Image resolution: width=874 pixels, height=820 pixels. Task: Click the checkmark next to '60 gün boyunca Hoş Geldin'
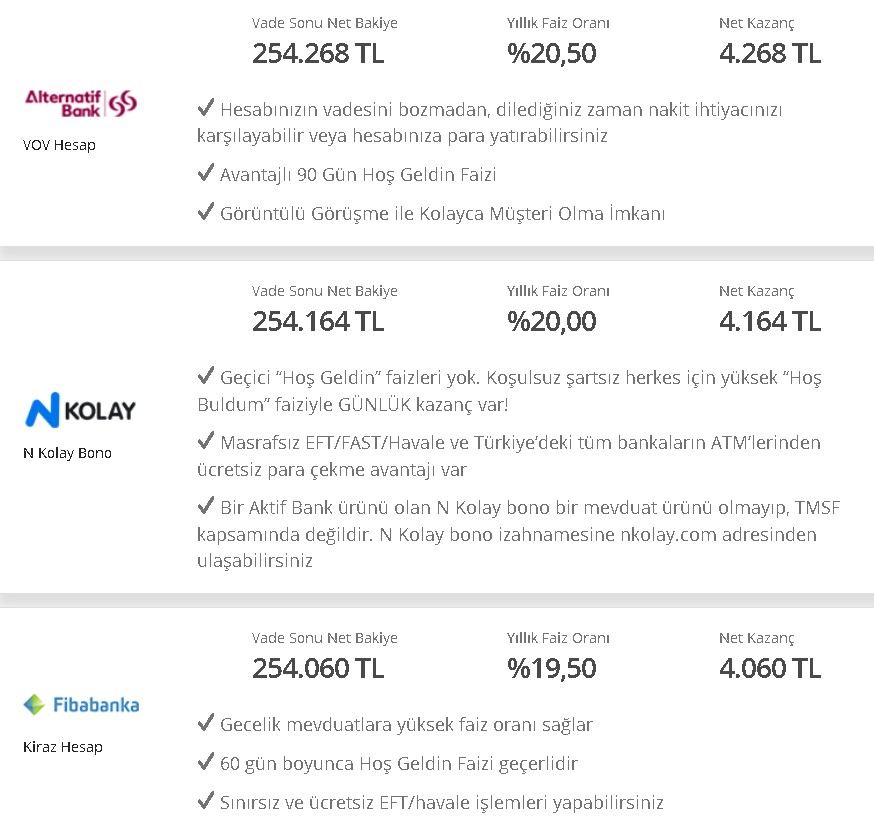pos(206,761)
